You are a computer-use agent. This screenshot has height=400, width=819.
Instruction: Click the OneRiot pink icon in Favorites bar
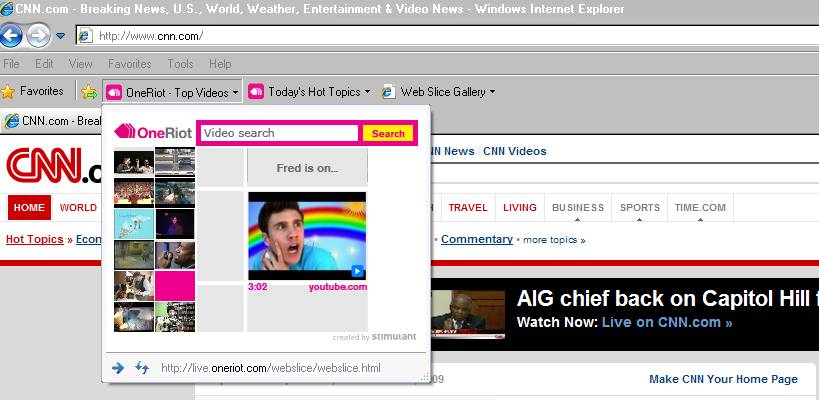[113, 93]
